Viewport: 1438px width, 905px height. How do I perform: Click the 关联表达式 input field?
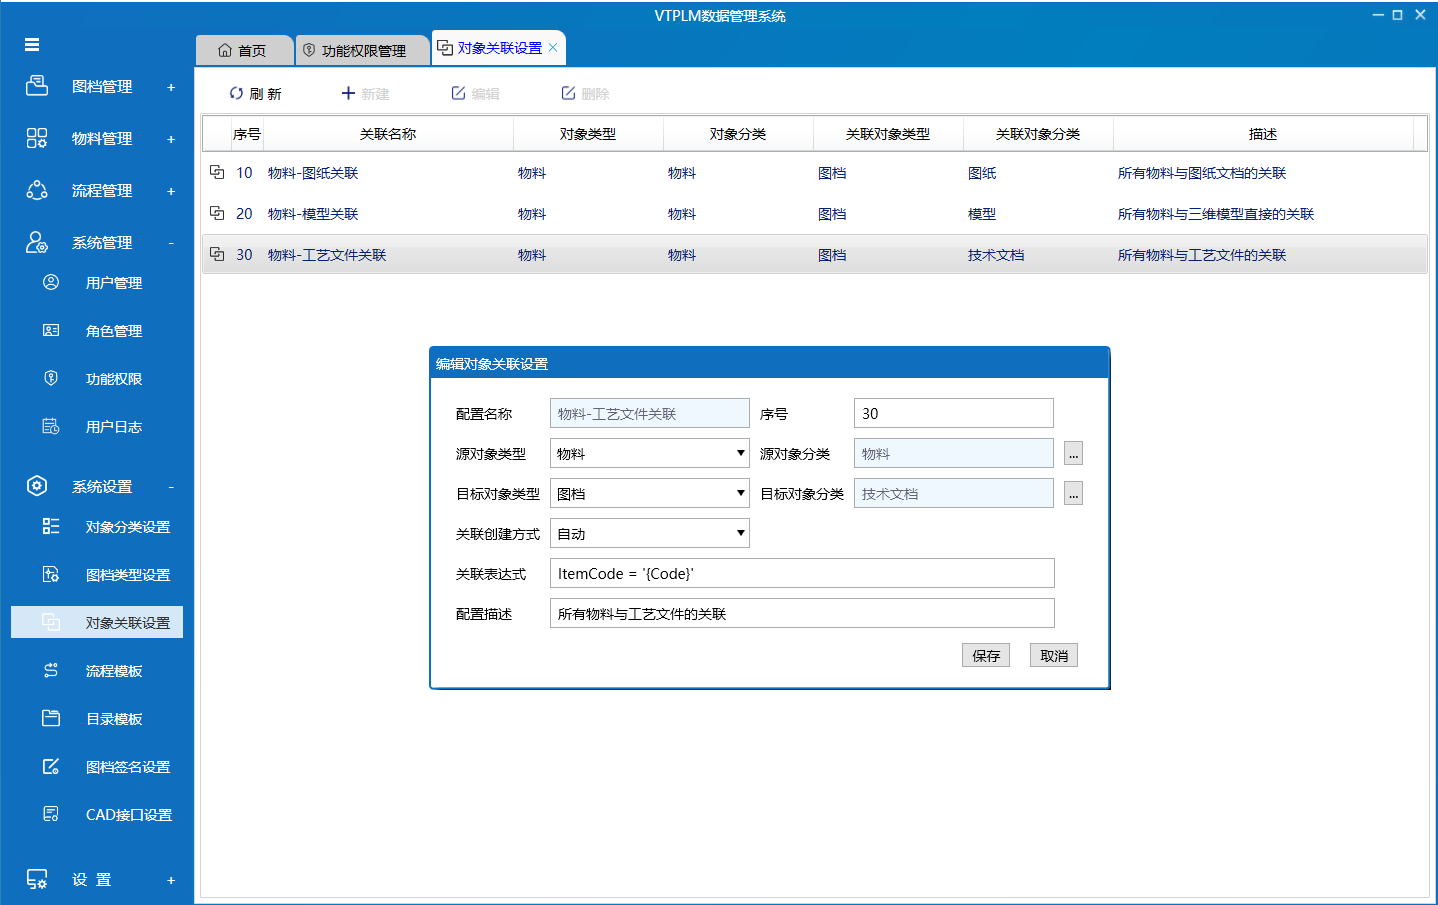click(x=801, y=573)
